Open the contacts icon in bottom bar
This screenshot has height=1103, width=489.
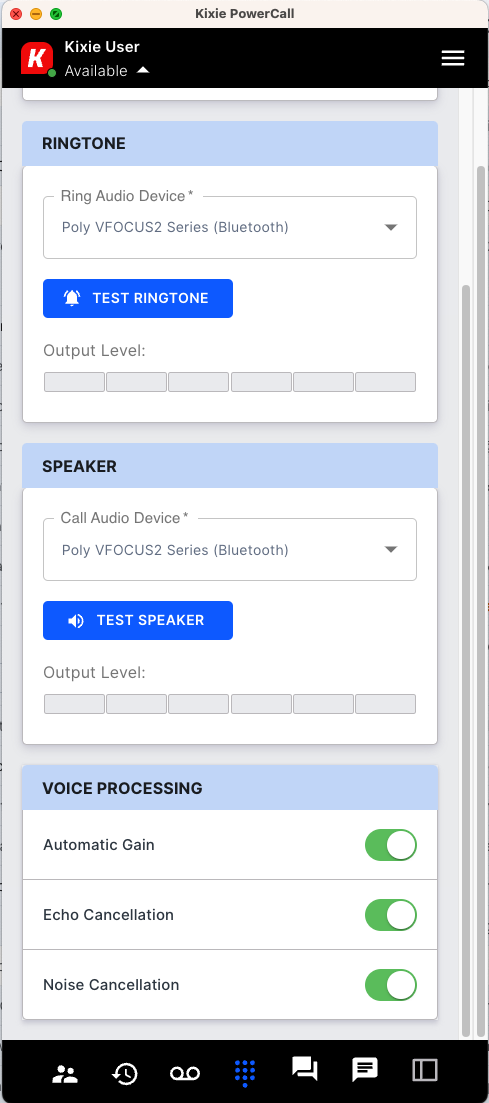pos(65,1073)
